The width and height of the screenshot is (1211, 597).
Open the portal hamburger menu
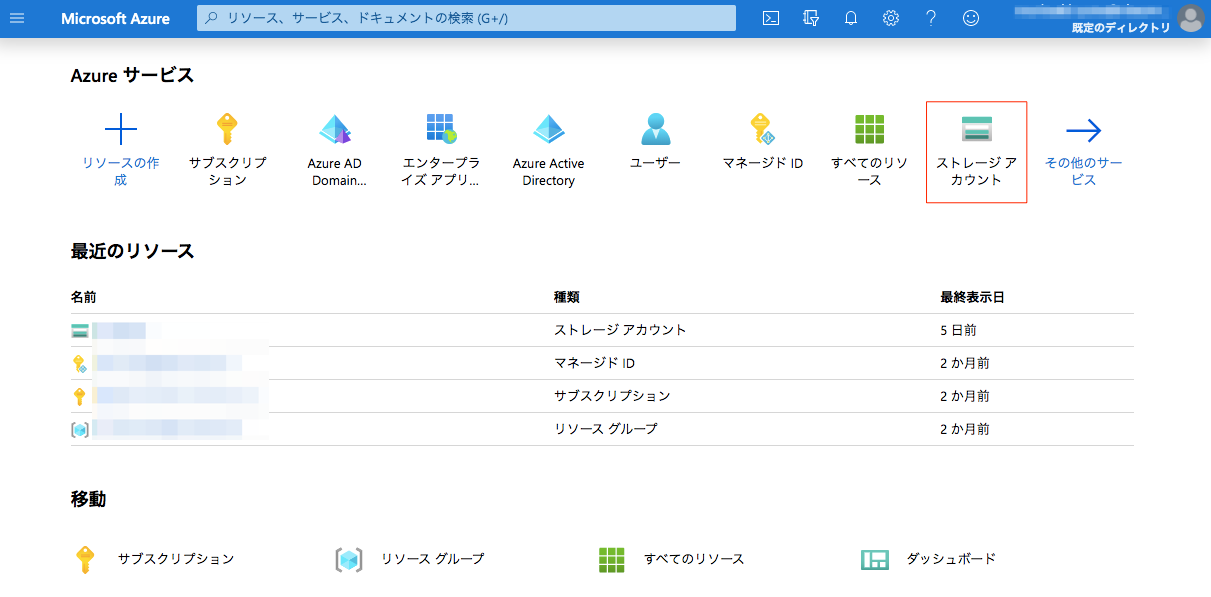point(17,18)
